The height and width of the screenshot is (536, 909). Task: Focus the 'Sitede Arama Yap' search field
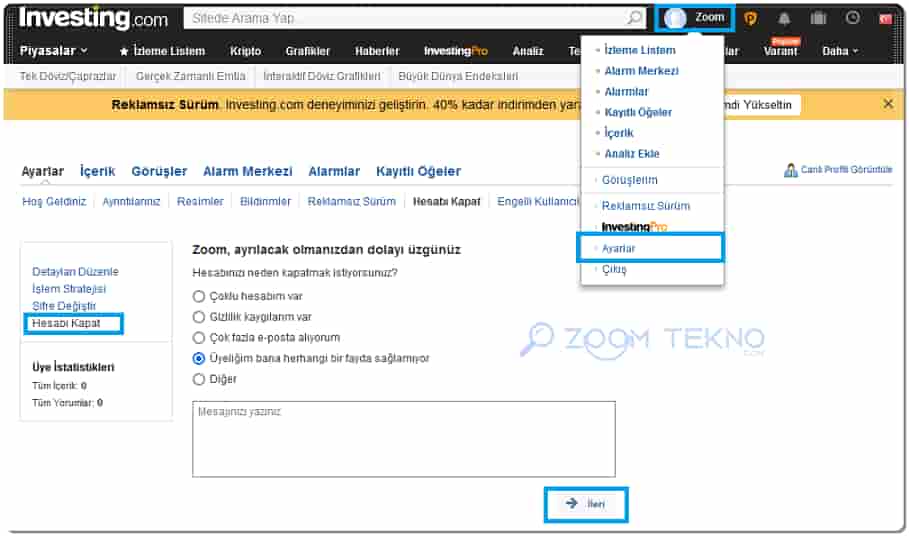tap(406, 18)
